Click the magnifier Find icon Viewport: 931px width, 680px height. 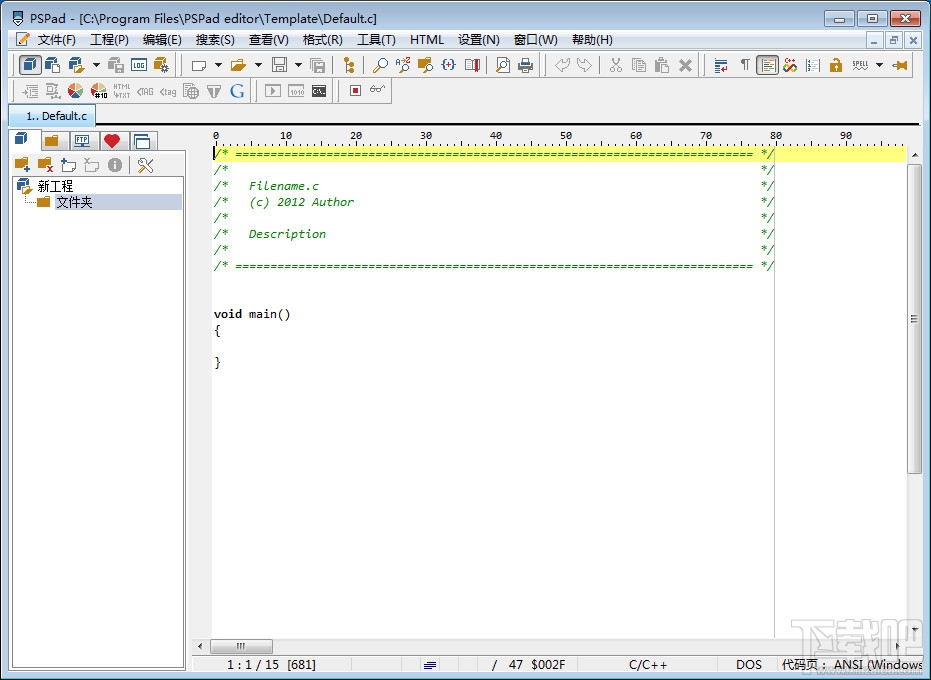(x=380, y=65)
